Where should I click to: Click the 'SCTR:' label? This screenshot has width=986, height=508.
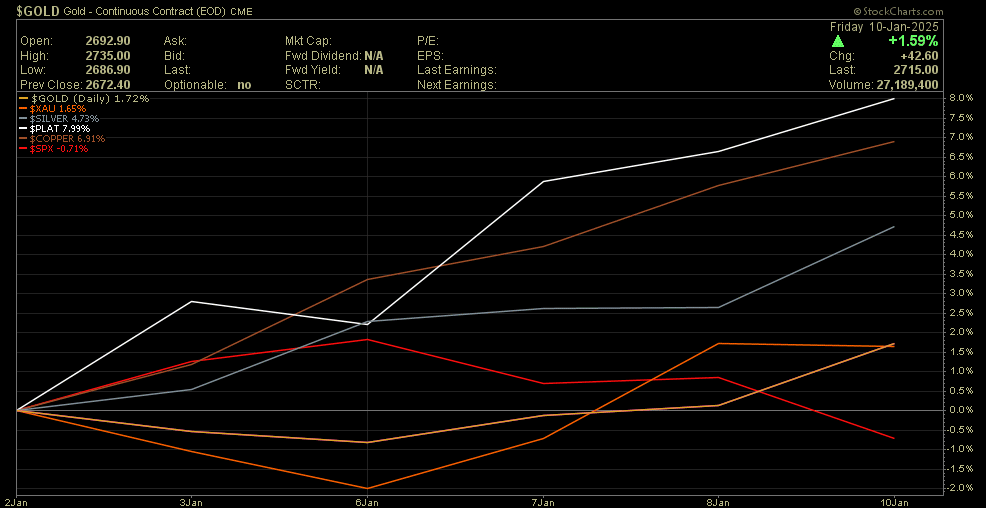[x=303, y=84]
